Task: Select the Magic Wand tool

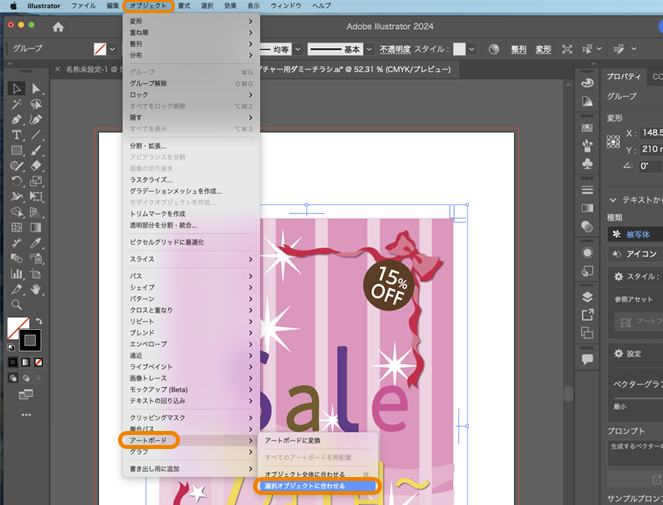Action: coord(16,104)
